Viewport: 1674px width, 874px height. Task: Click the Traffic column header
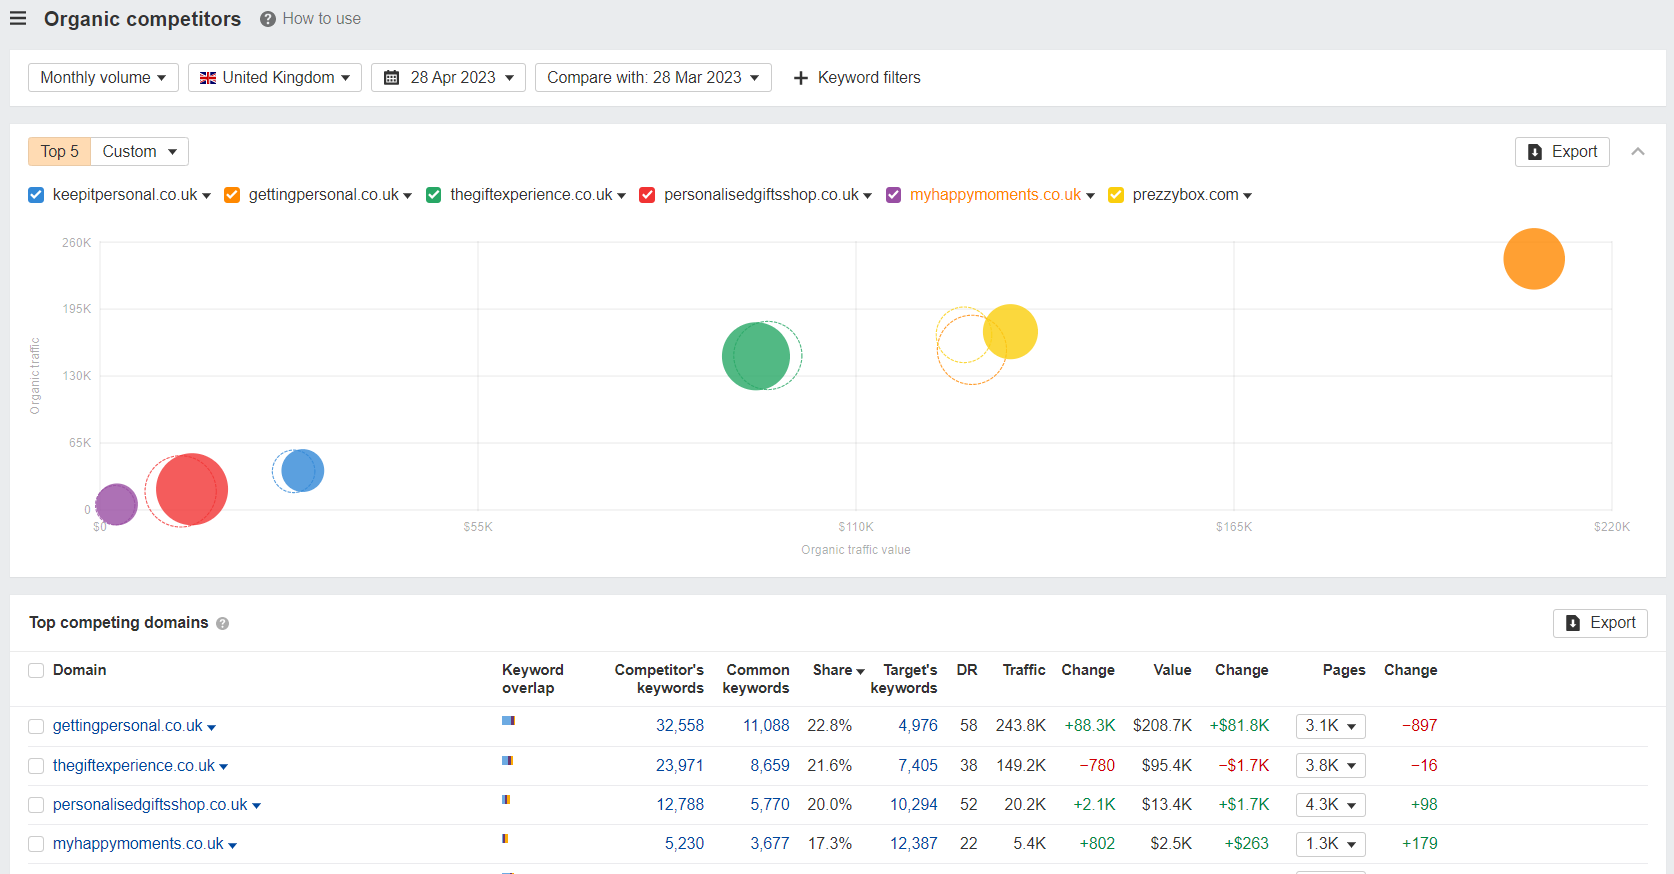click(1024, 670)
